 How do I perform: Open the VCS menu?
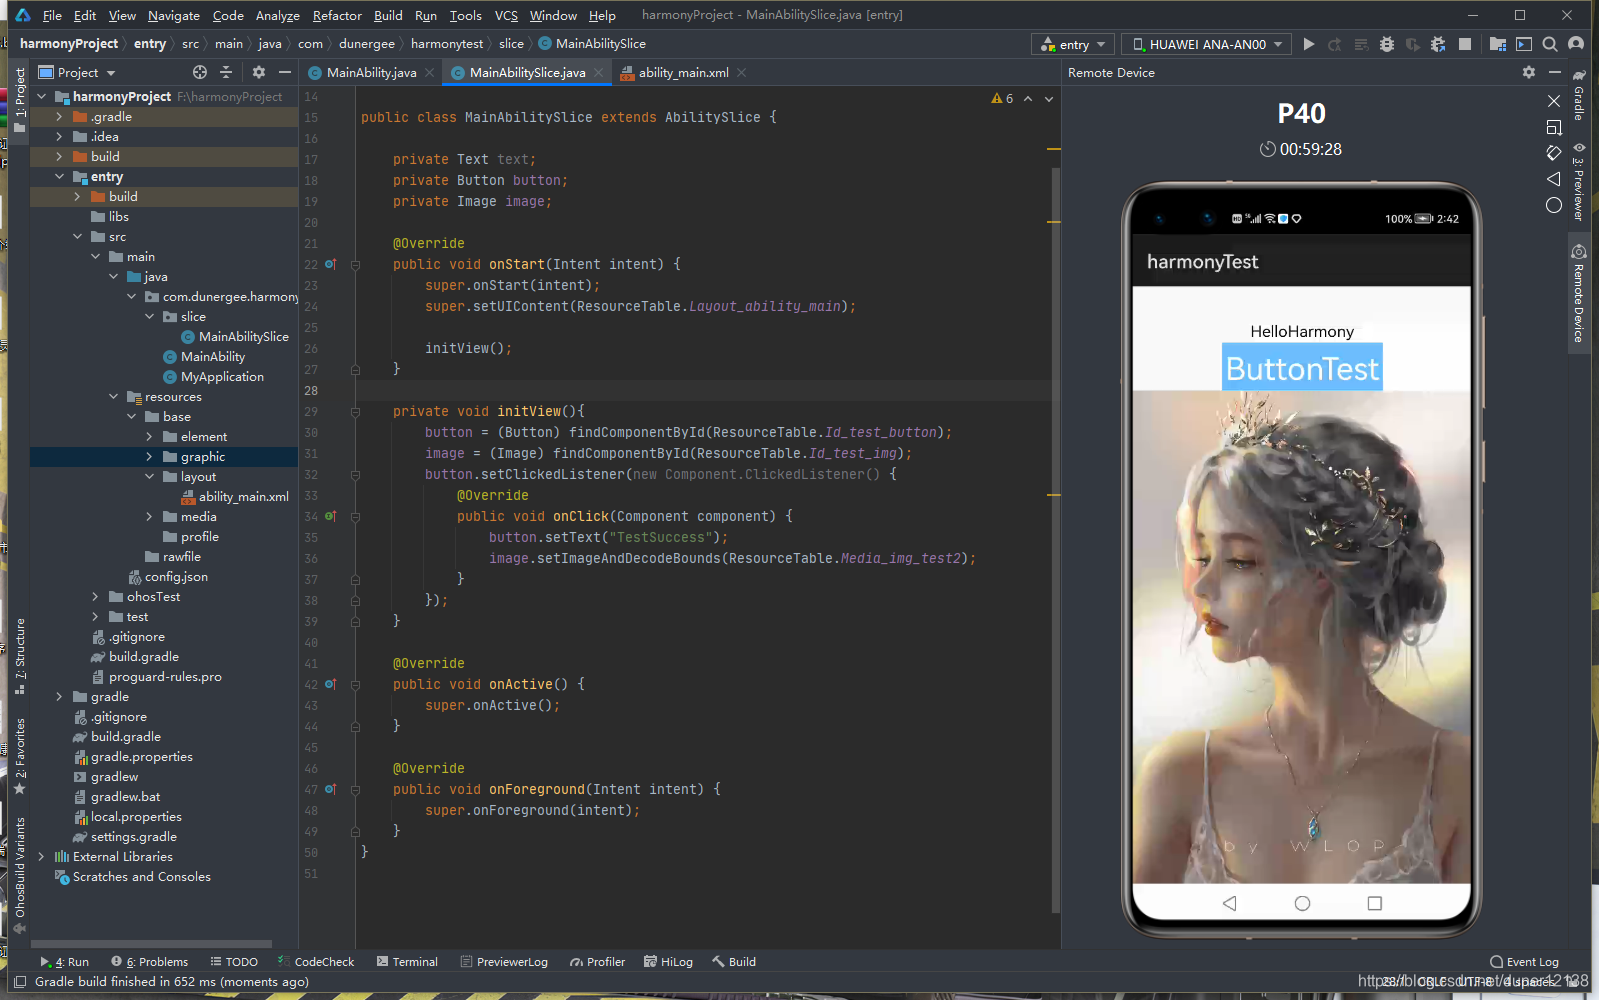506,15
